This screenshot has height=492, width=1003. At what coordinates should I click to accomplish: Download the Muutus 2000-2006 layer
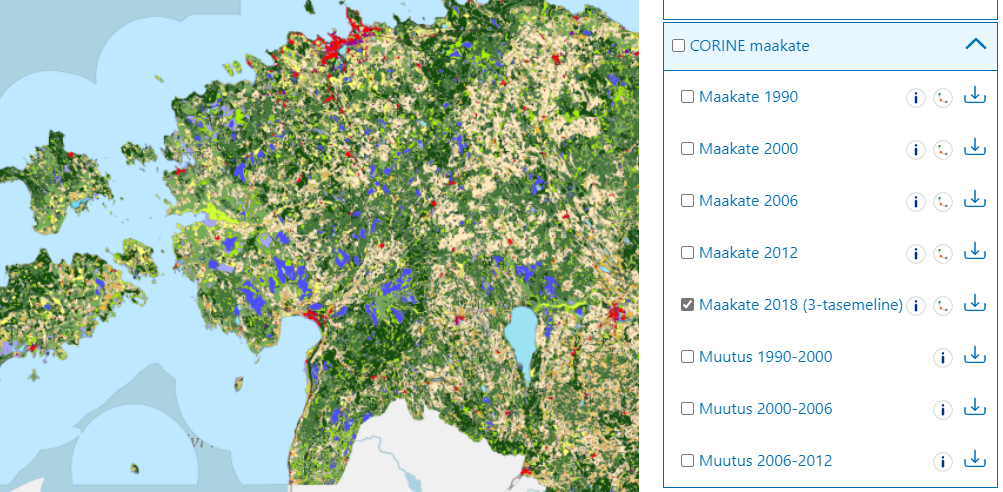point(974,408)
